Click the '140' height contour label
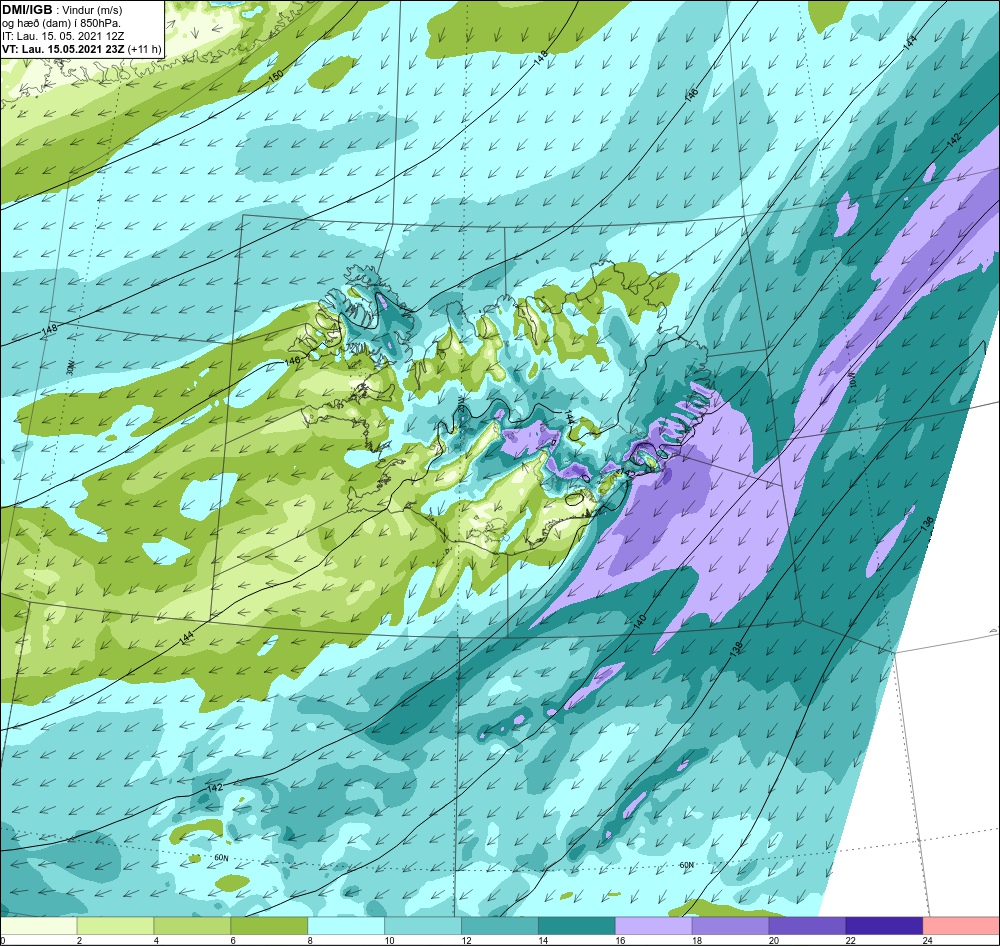 tap(640, 623)
